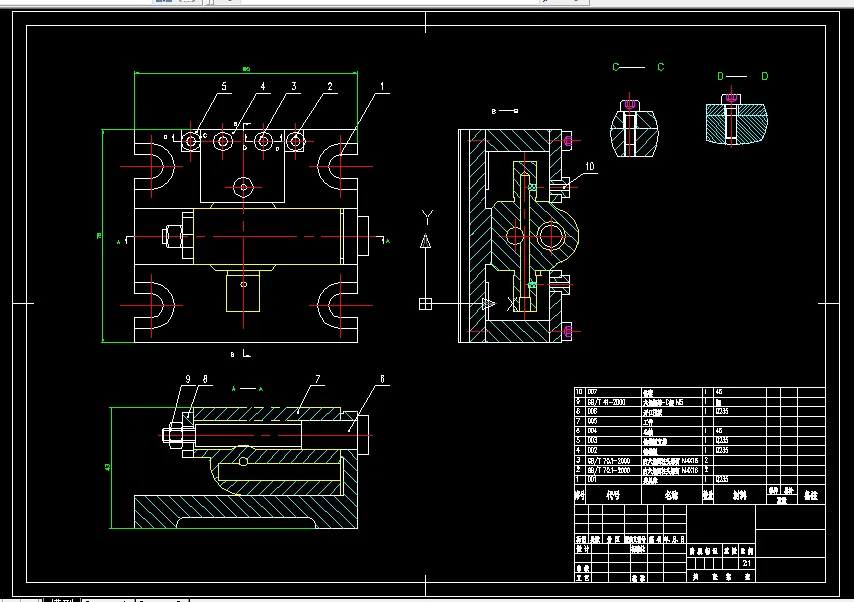
Task: Select part callout number 6
Action: click(382, 379)
